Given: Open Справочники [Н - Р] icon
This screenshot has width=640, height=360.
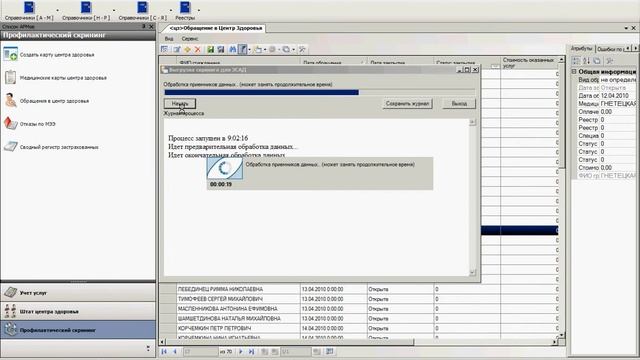Looking at the screenshot, I should [x=86, y=7].
